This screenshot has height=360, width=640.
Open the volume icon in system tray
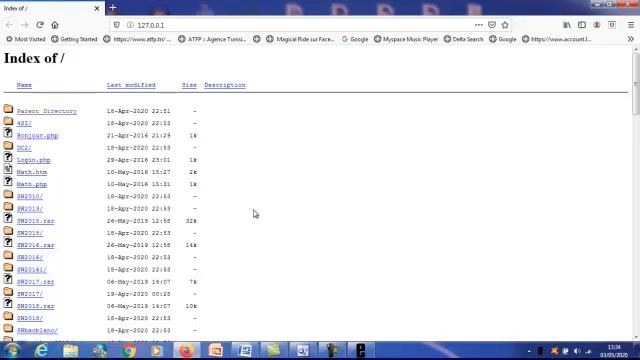[x=577, y=351]
